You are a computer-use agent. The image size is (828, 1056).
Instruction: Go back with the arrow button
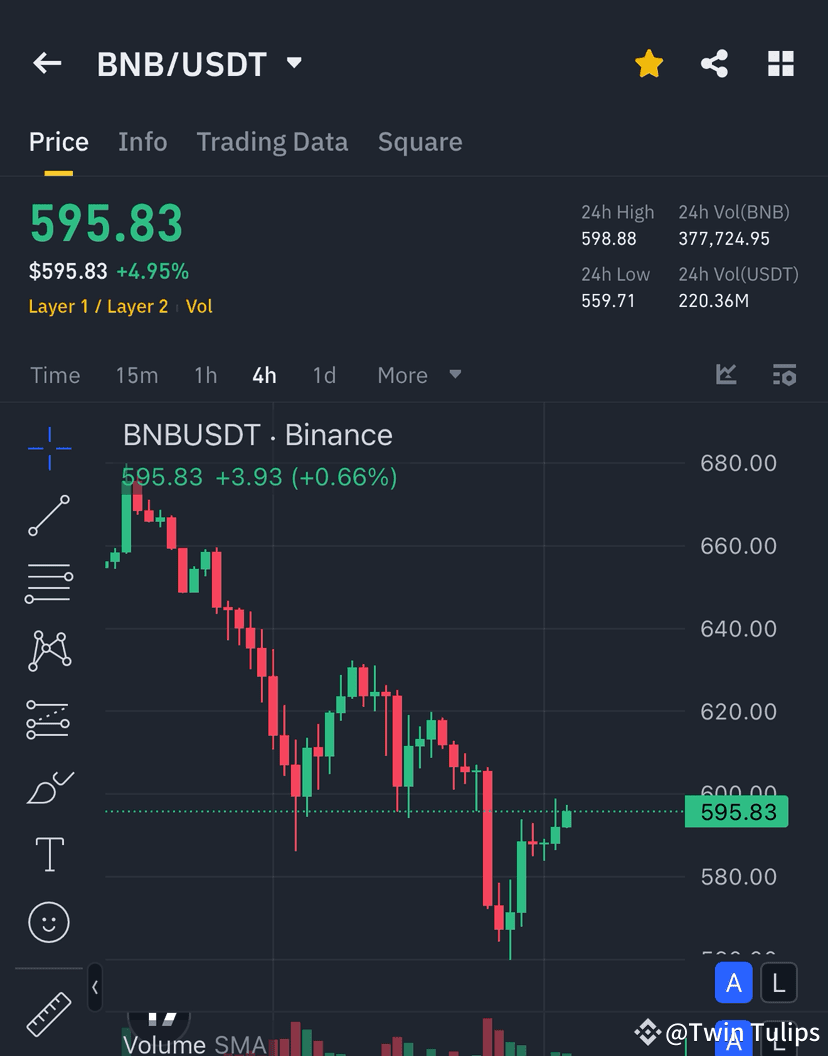point(46,62)
